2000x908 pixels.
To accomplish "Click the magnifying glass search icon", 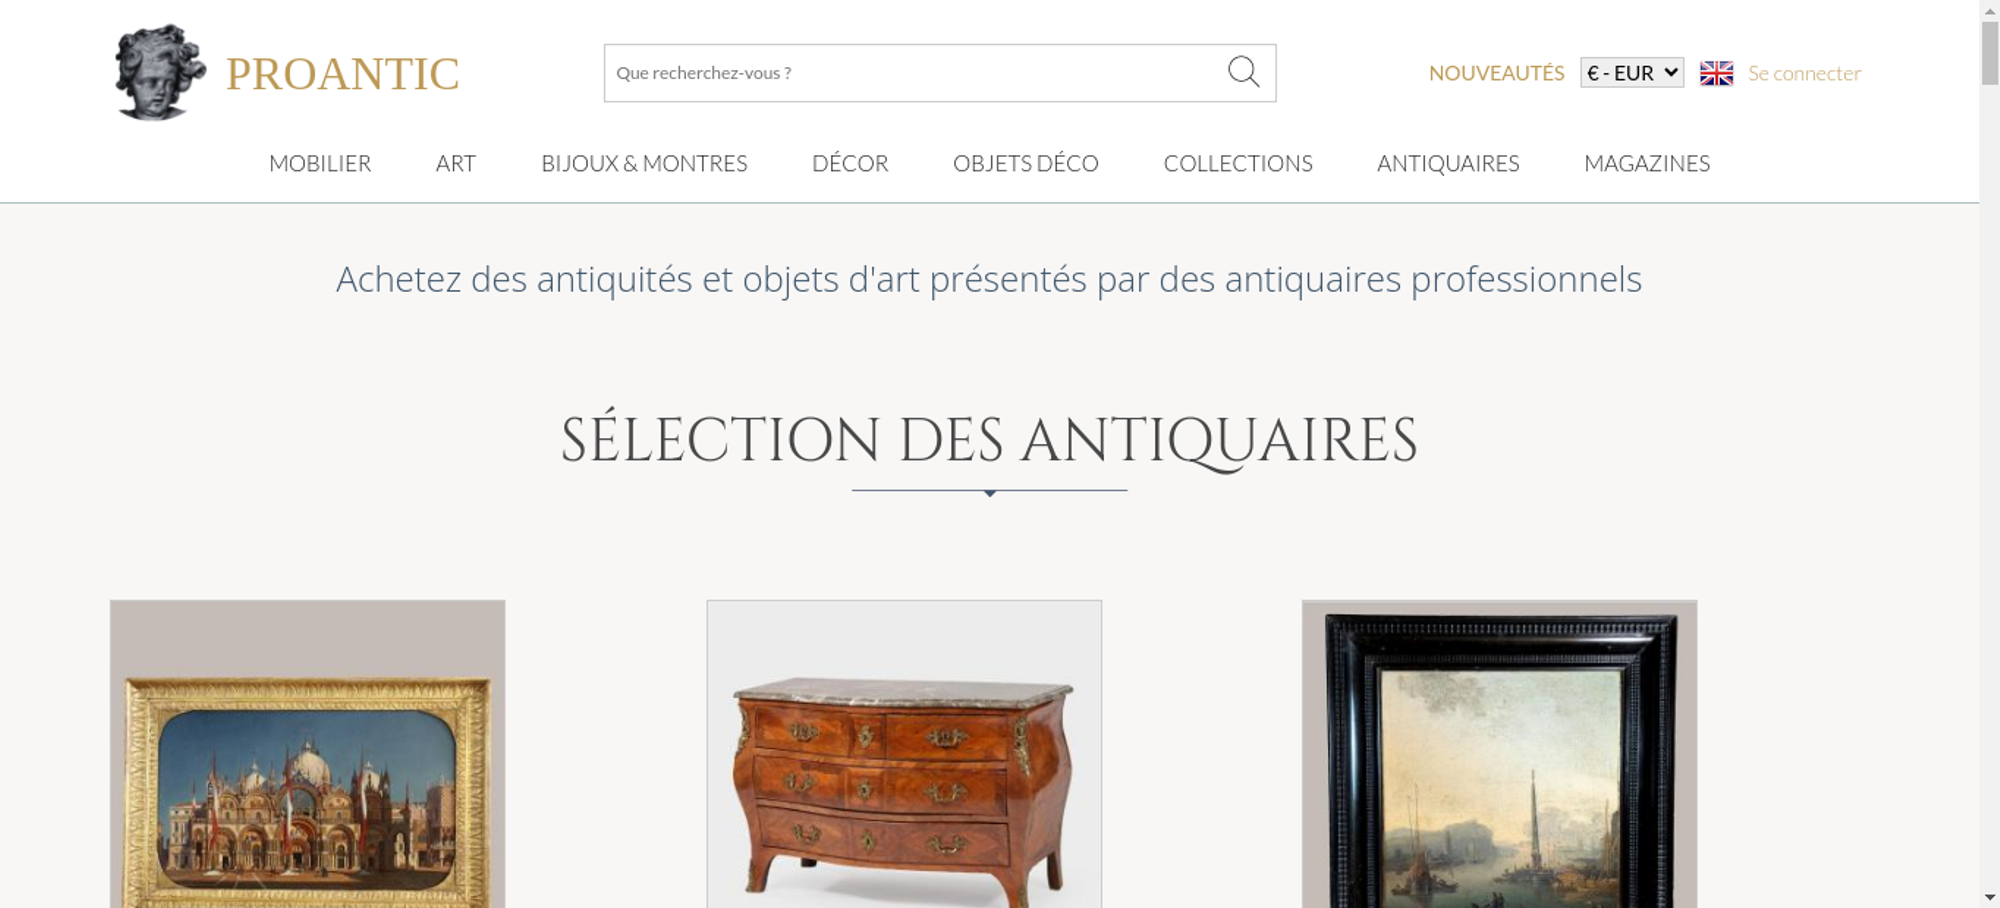I will tap(1243, 72).
